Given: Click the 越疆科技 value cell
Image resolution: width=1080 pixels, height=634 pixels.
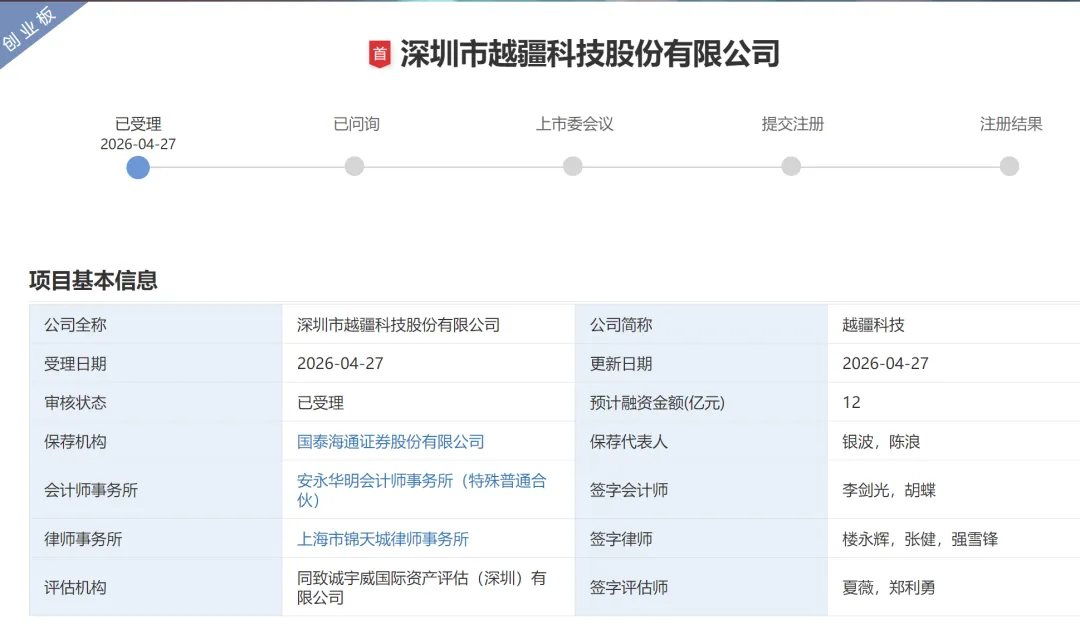Looking at the screenshot, I should [x=953, y=325].
